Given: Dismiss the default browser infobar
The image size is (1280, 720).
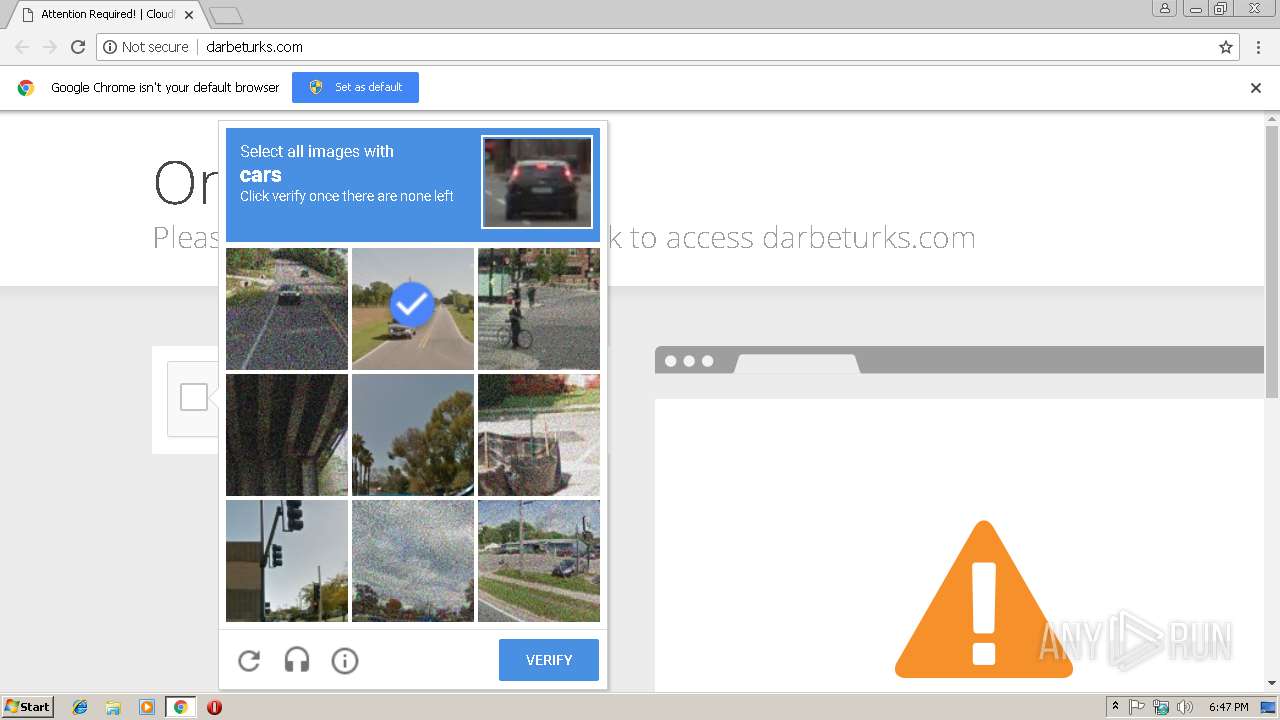Looking at the screenshot, I should click(1256, 88).
